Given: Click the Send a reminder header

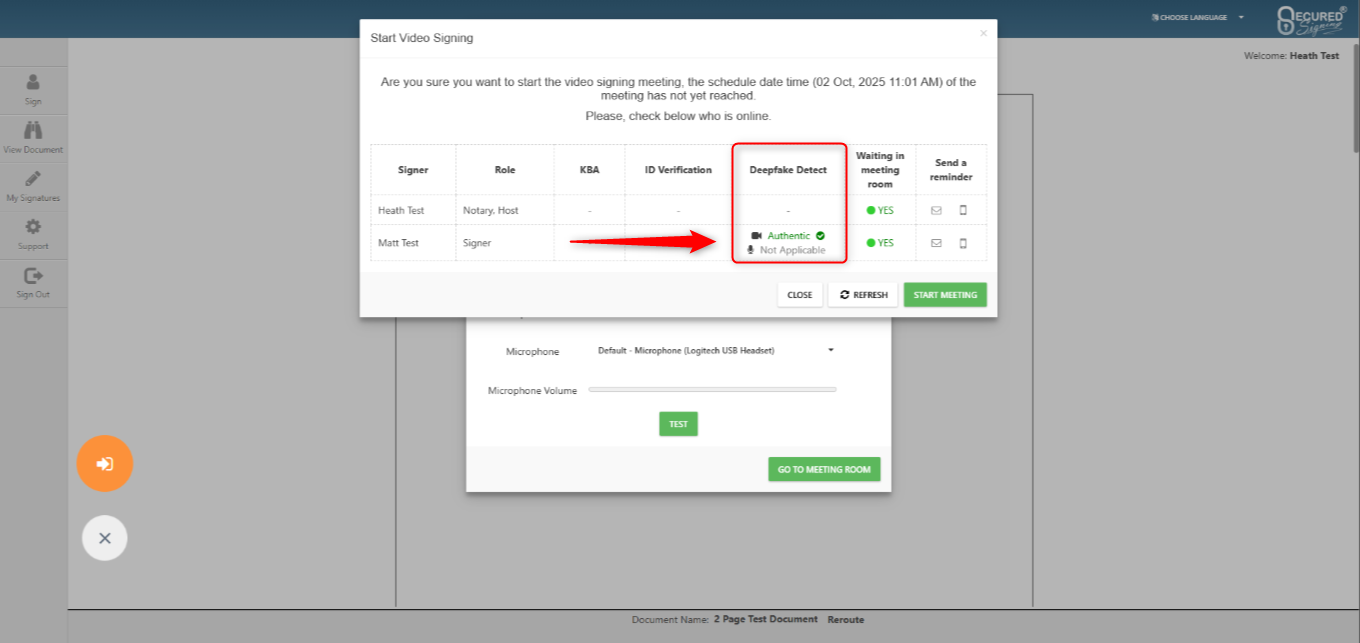Looking at the screenshot, I should coord(951,170).
